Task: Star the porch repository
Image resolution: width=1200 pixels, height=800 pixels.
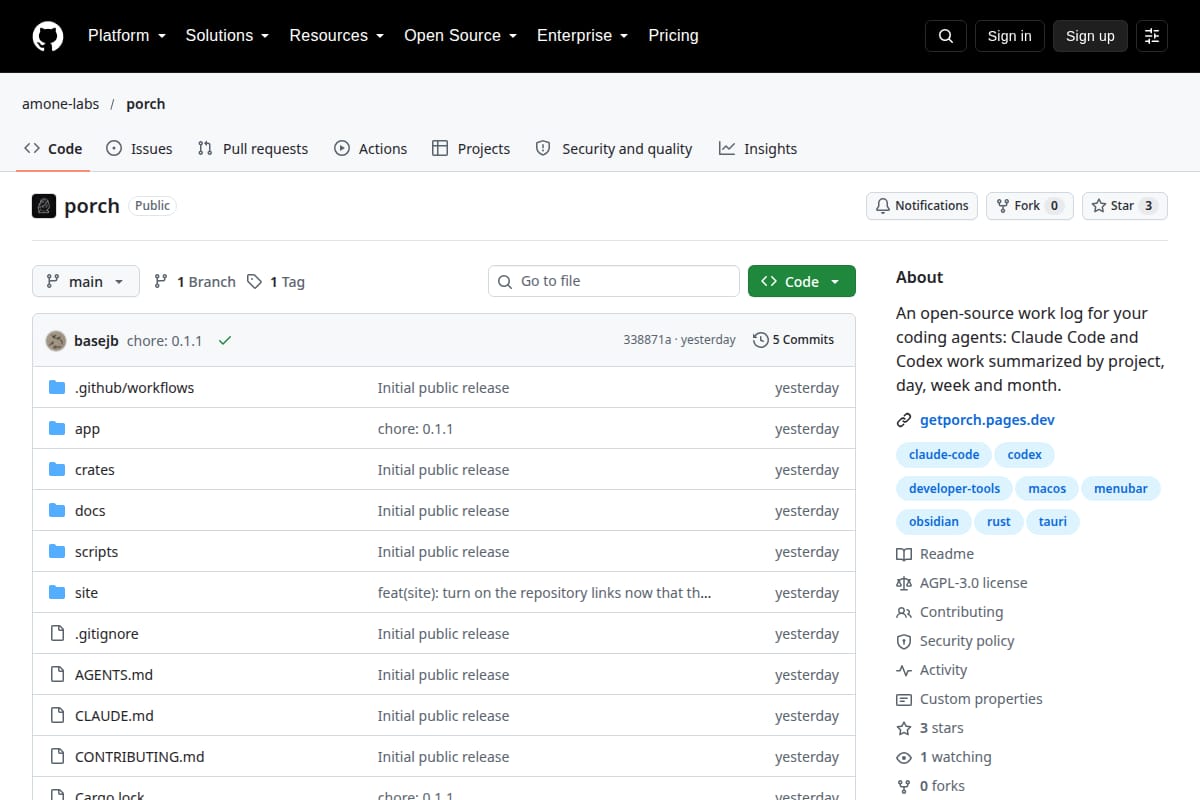Action: coord(1125,206)
